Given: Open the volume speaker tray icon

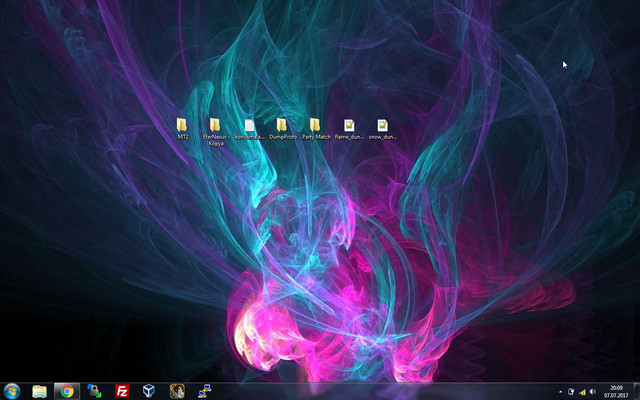Looking at the screenshot, I should click(593, 392).
